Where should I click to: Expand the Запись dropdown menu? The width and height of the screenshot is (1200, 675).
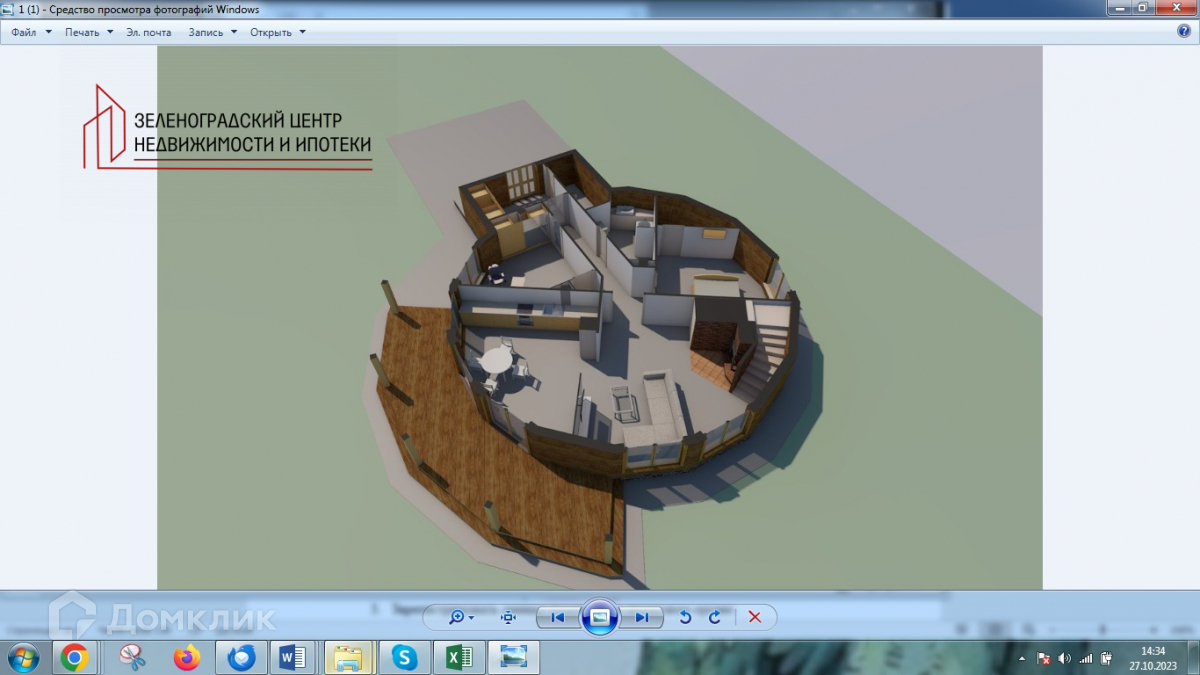(x=213, y=32)
